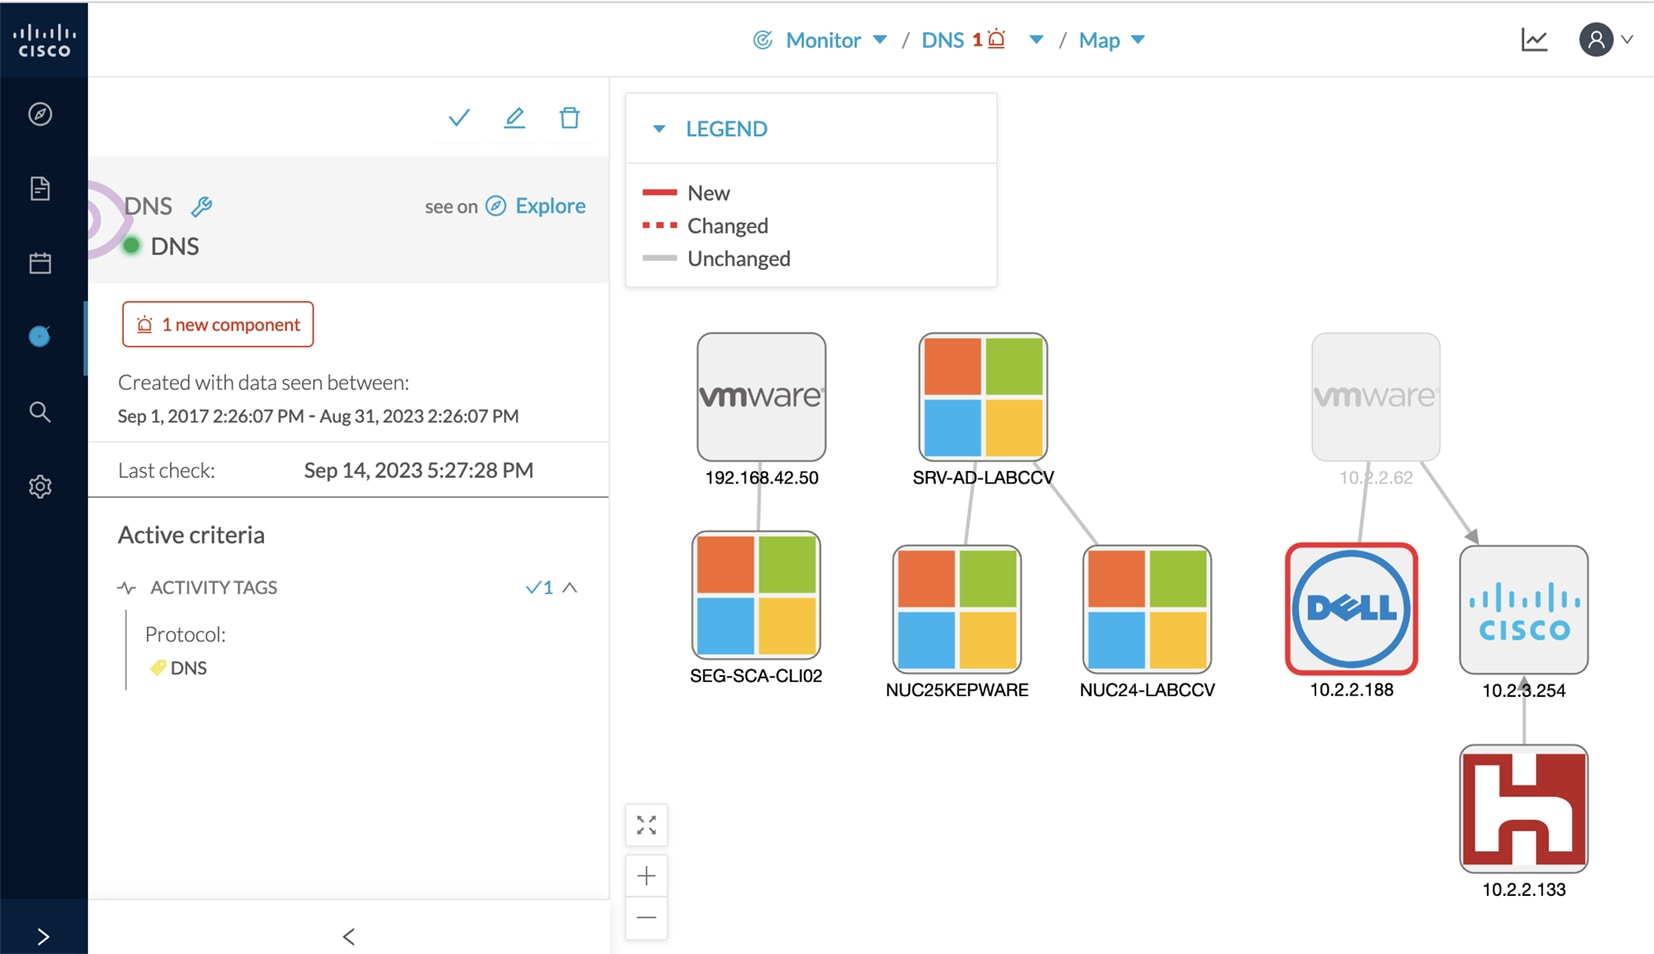Open the Reports document icon in sidebar
Screen dimensions: 1654x954
click(40, 188)
